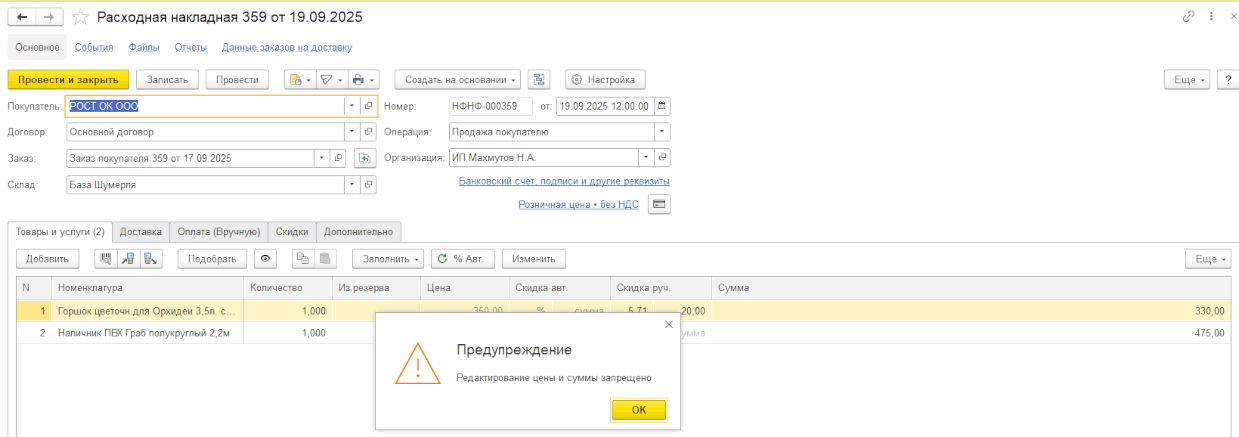The image size is (1239, 437).
Task: Click the Провести и закрыть button
Action: (68, 80)
